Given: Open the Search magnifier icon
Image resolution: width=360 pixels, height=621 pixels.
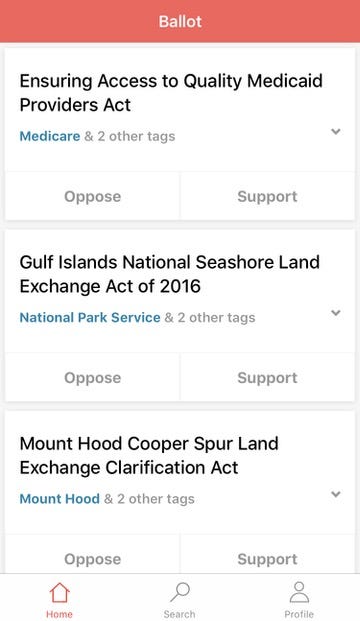Looking at the screenshot, I should point(180,592).
